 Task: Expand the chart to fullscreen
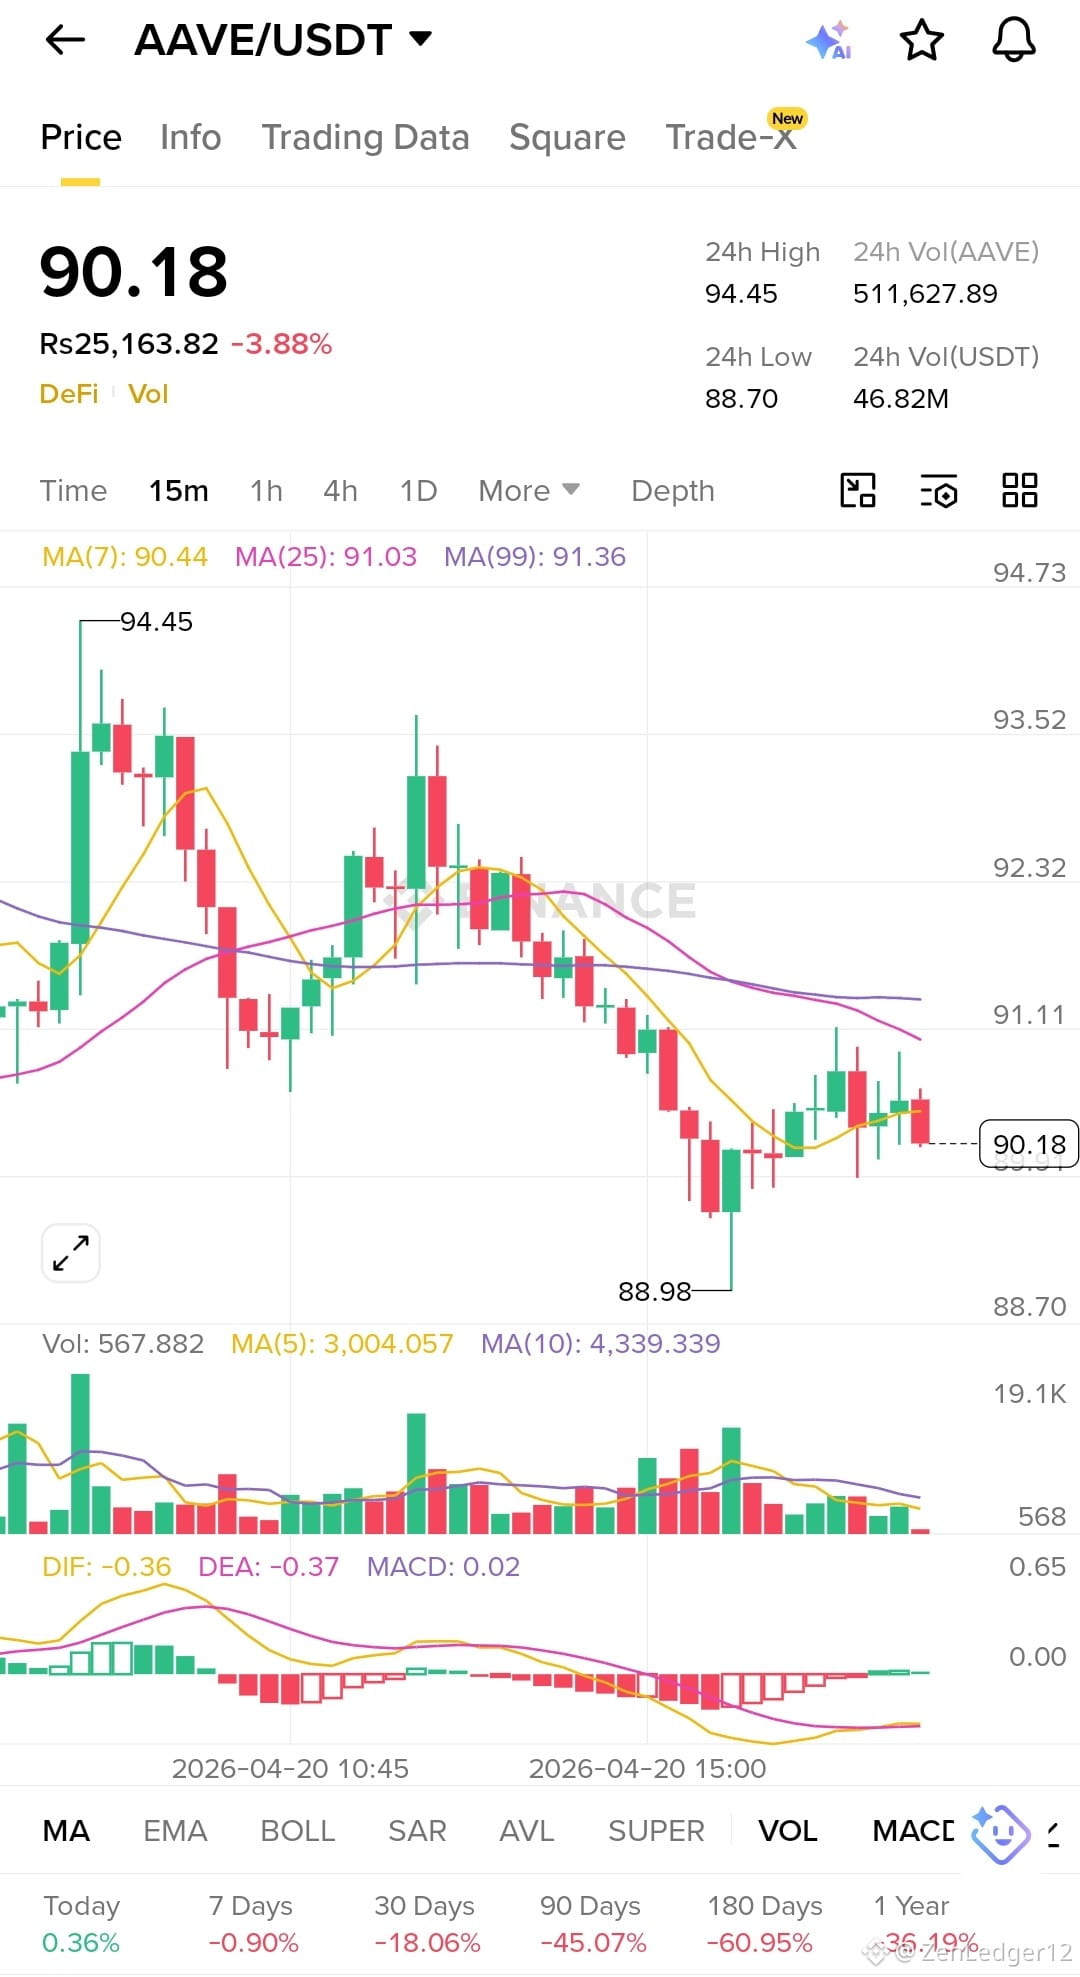coord(71,1252)
